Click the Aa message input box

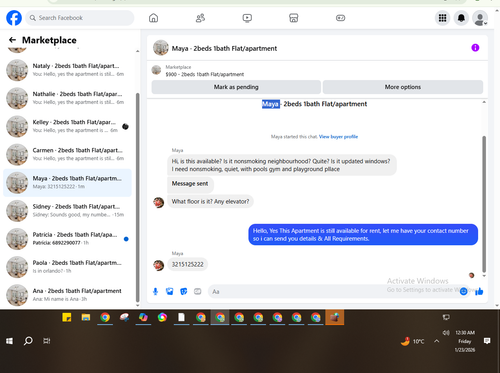click(x=333, y=292)
